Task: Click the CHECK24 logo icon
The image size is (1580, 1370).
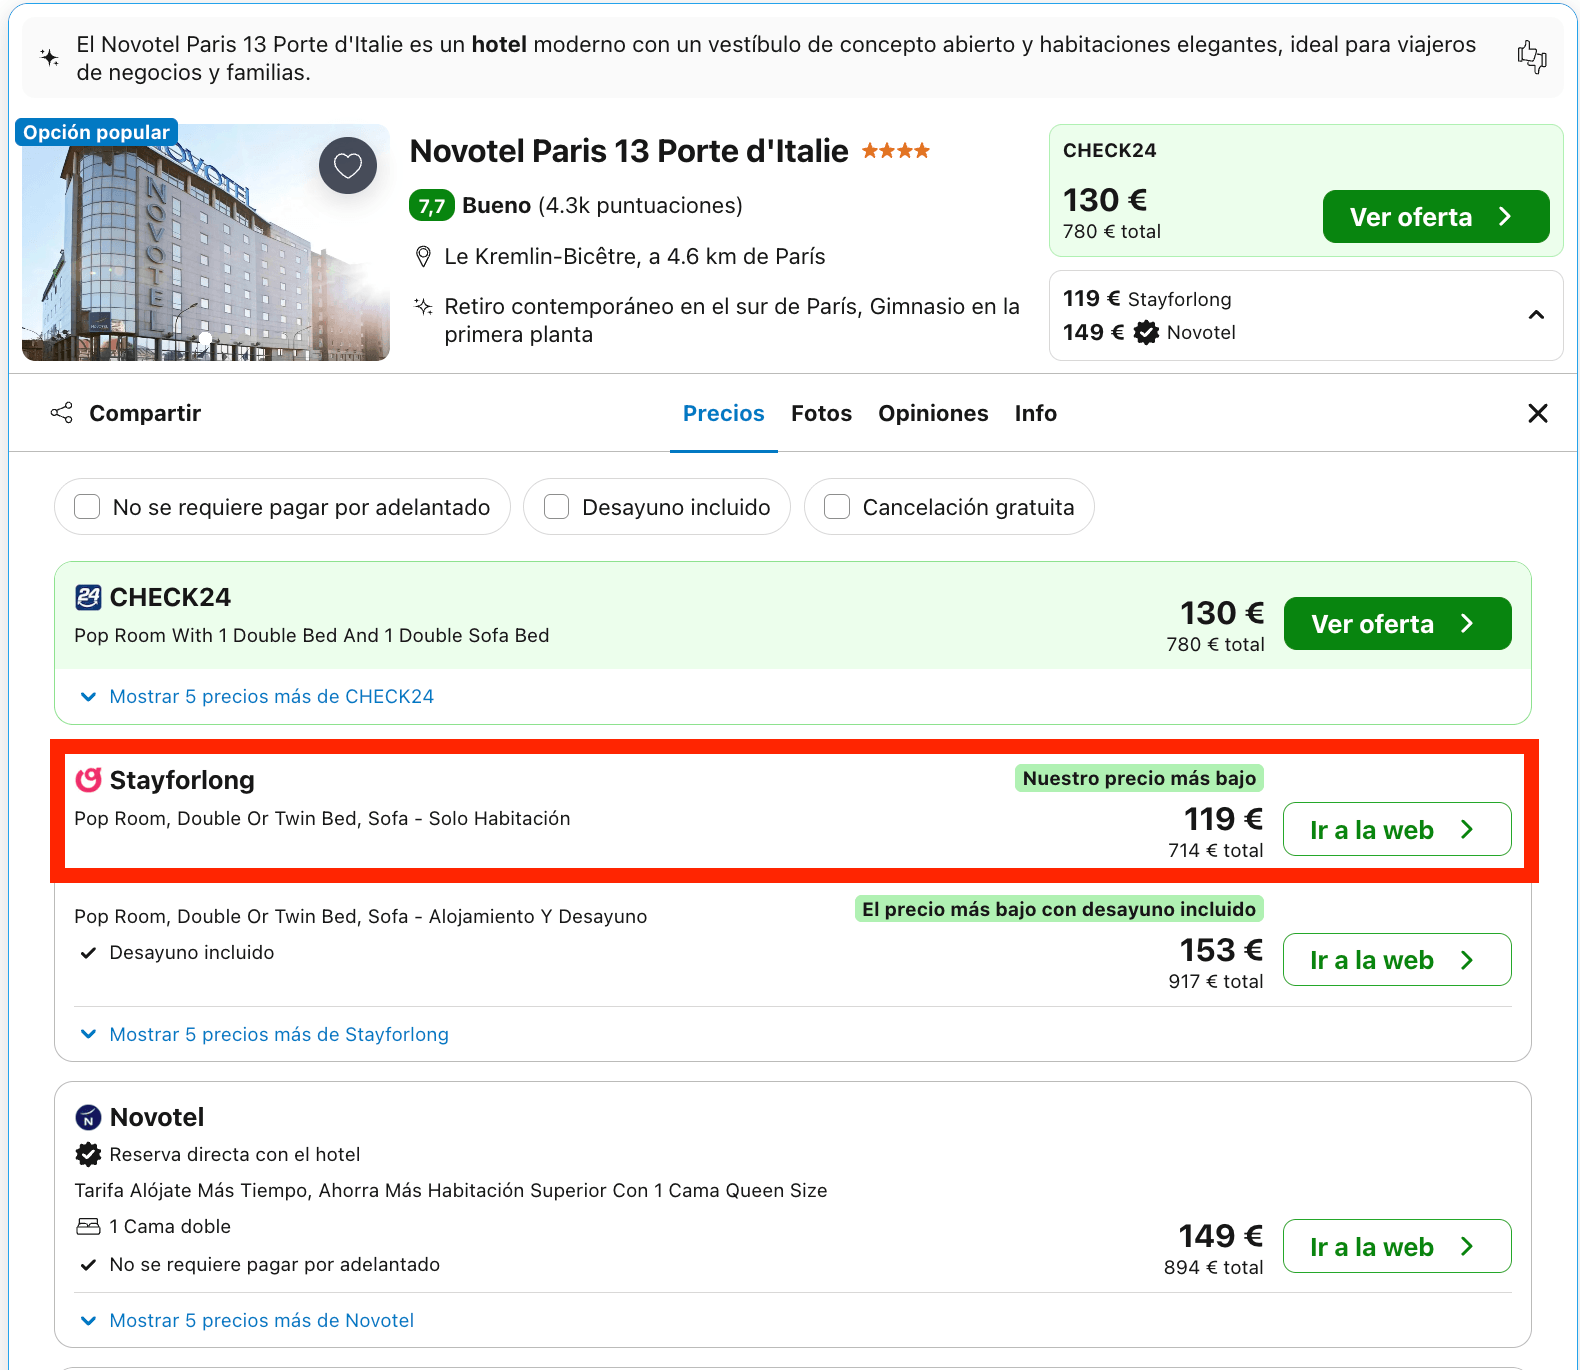Action: point(88,597)
